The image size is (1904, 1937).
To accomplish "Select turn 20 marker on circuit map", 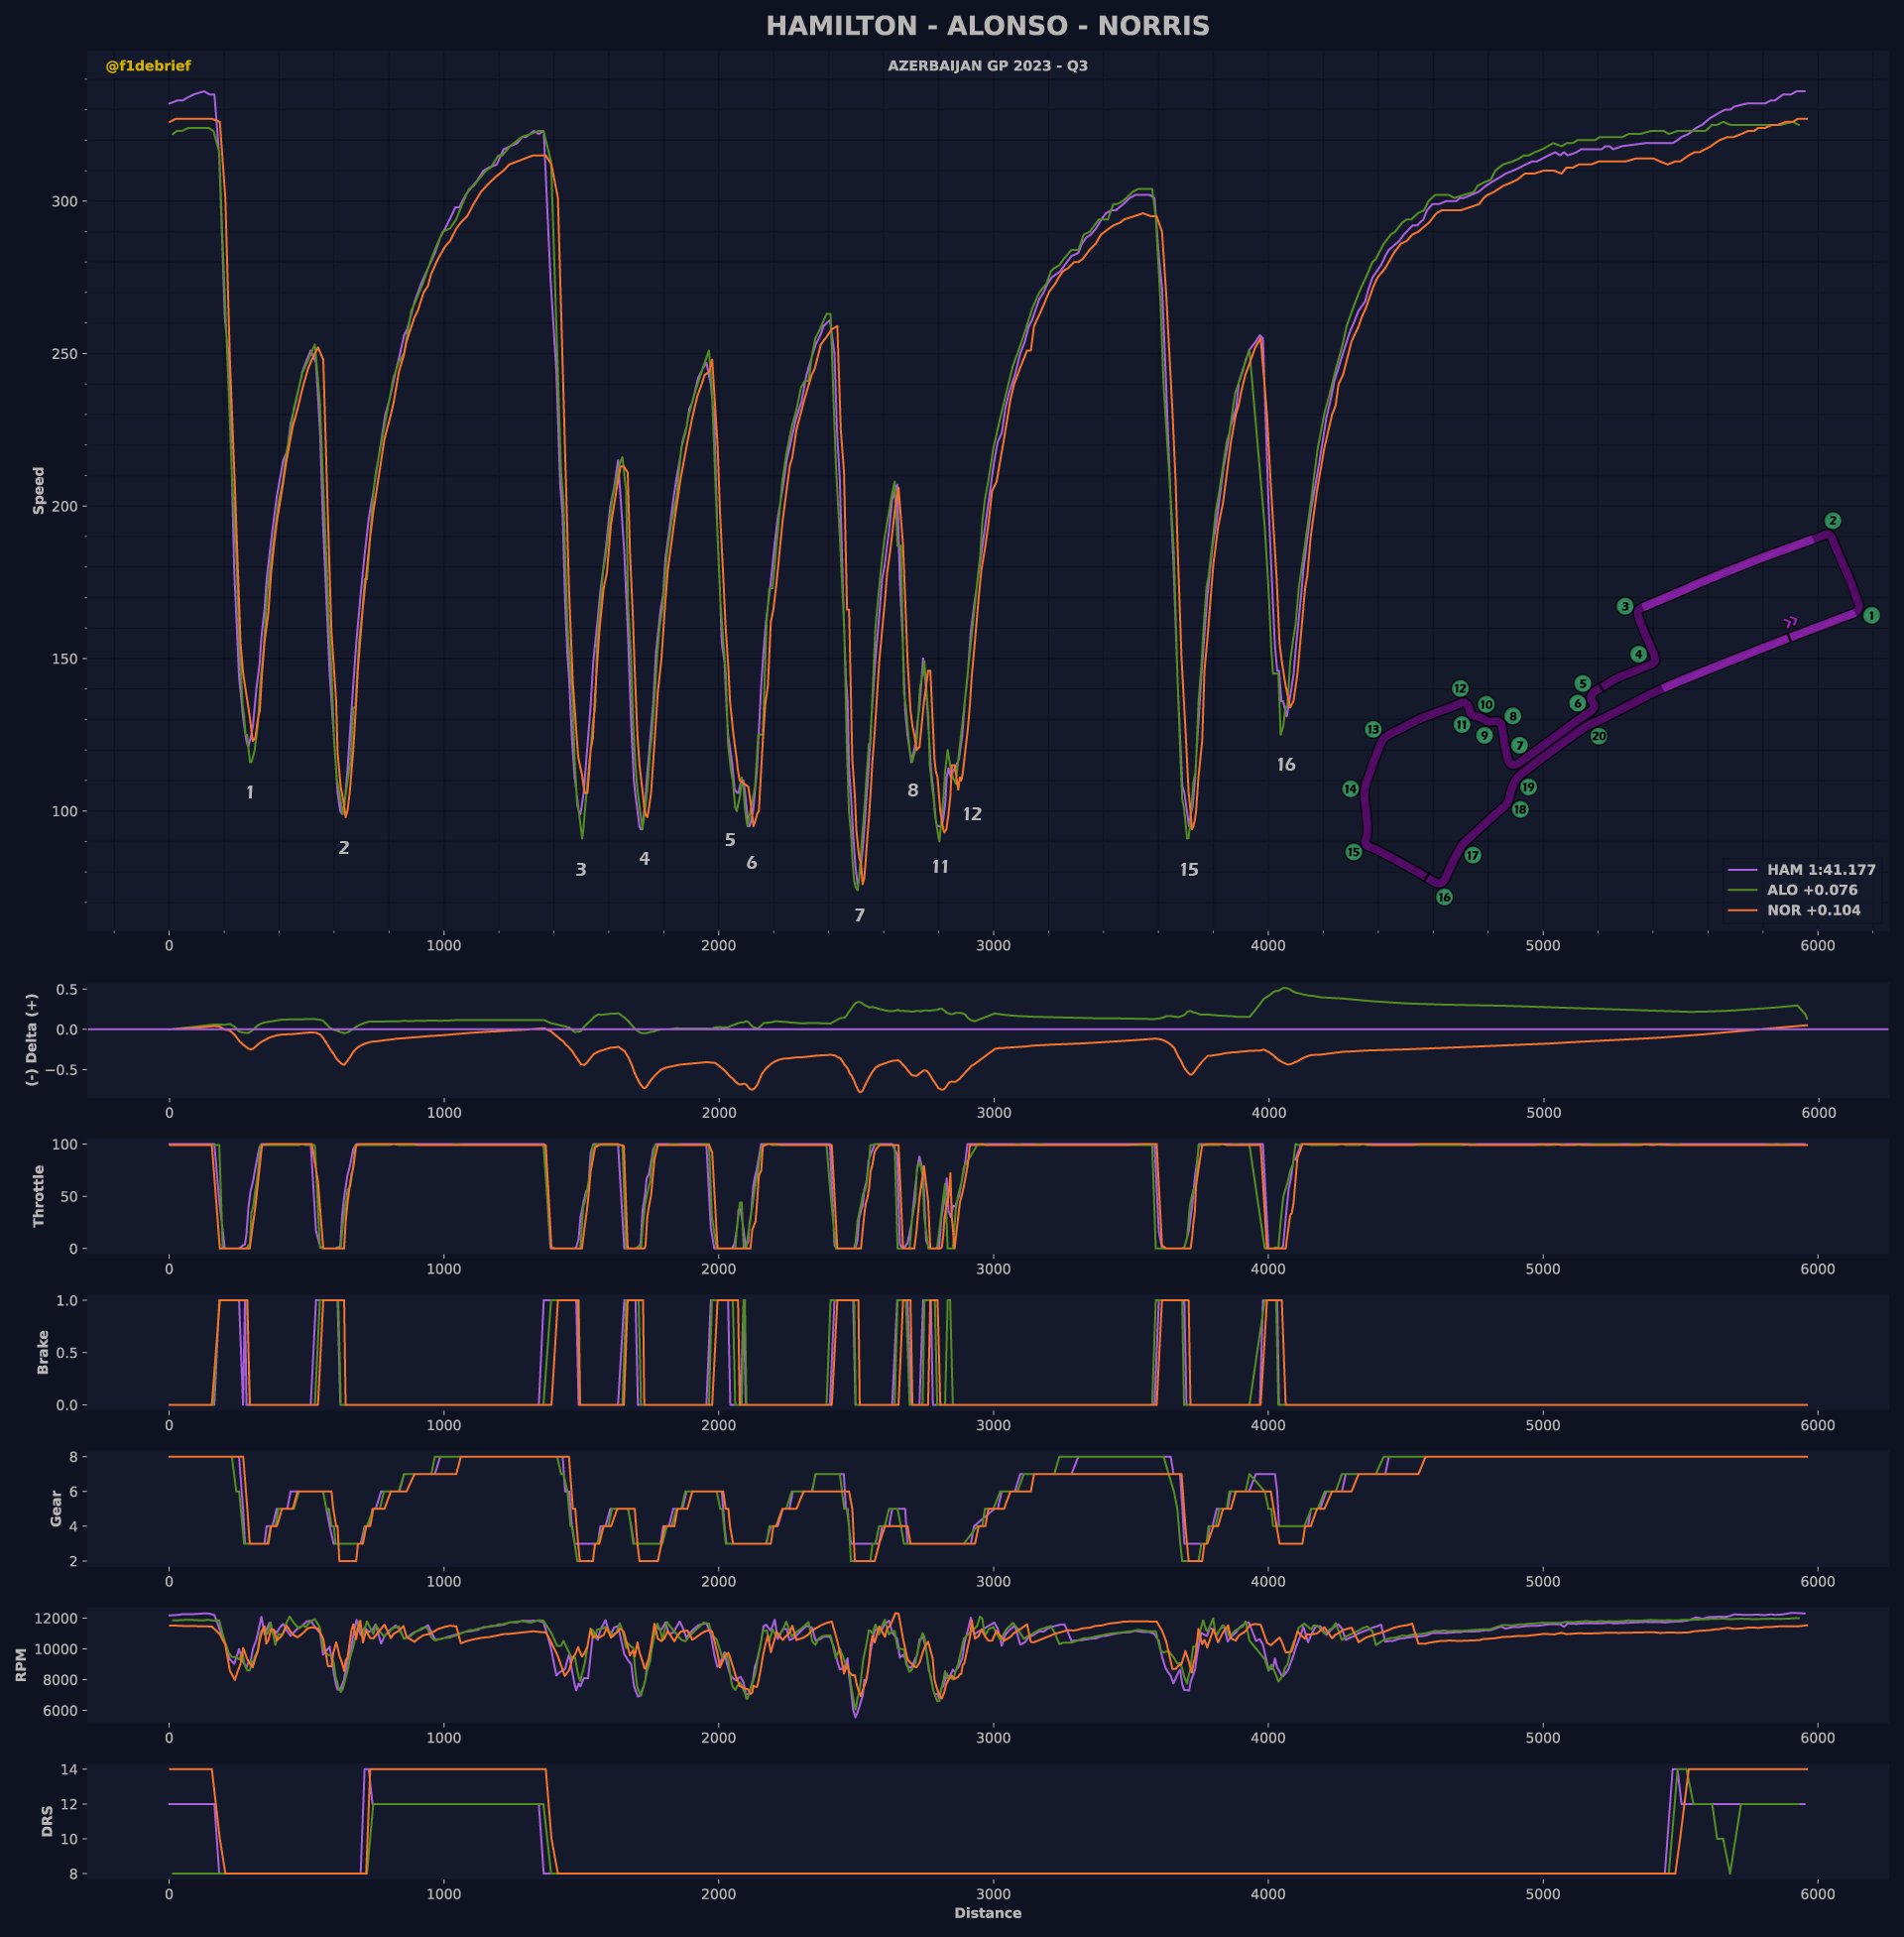I will (1598, 736).
